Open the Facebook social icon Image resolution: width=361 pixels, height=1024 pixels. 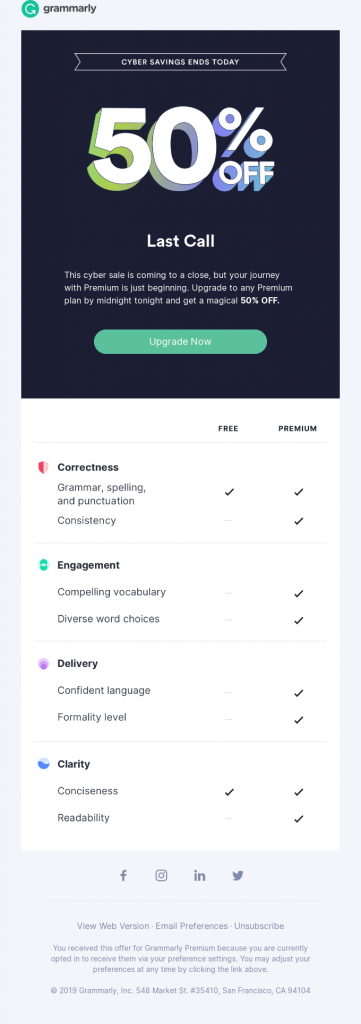(x=123, y=876)
